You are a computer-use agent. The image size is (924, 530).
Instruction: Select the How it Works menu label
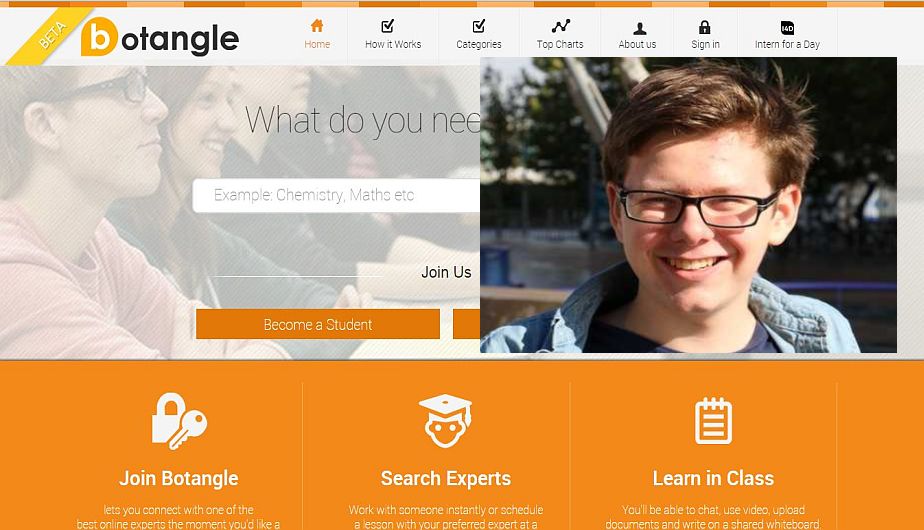[393, 44]
